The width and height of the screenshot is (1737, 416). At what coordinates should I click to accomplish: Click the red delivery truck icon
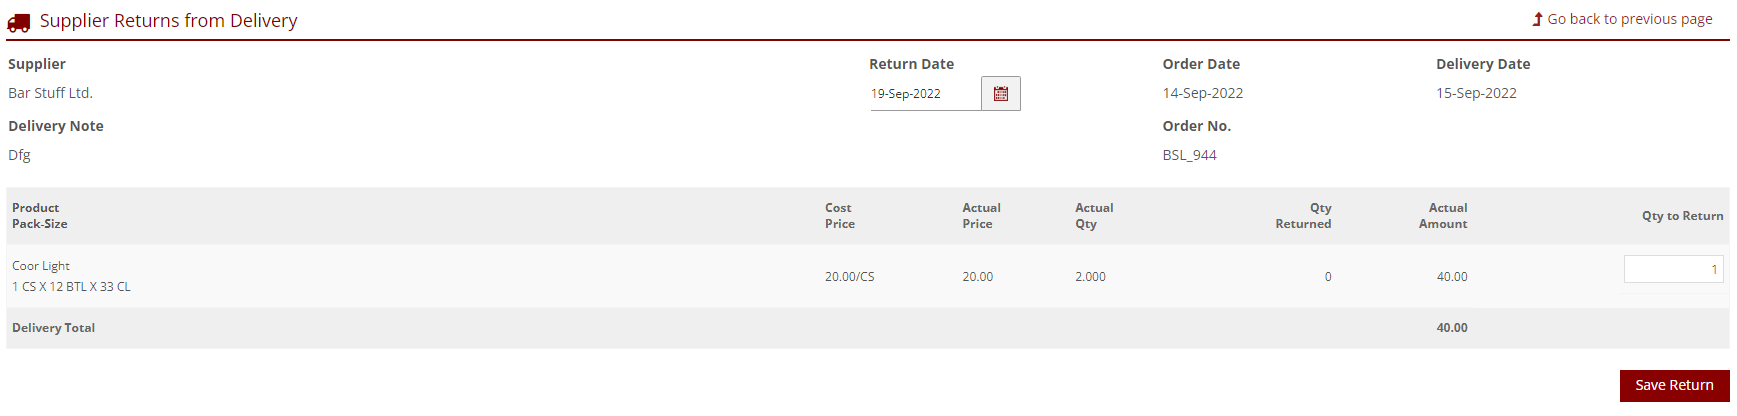(19, 22)
